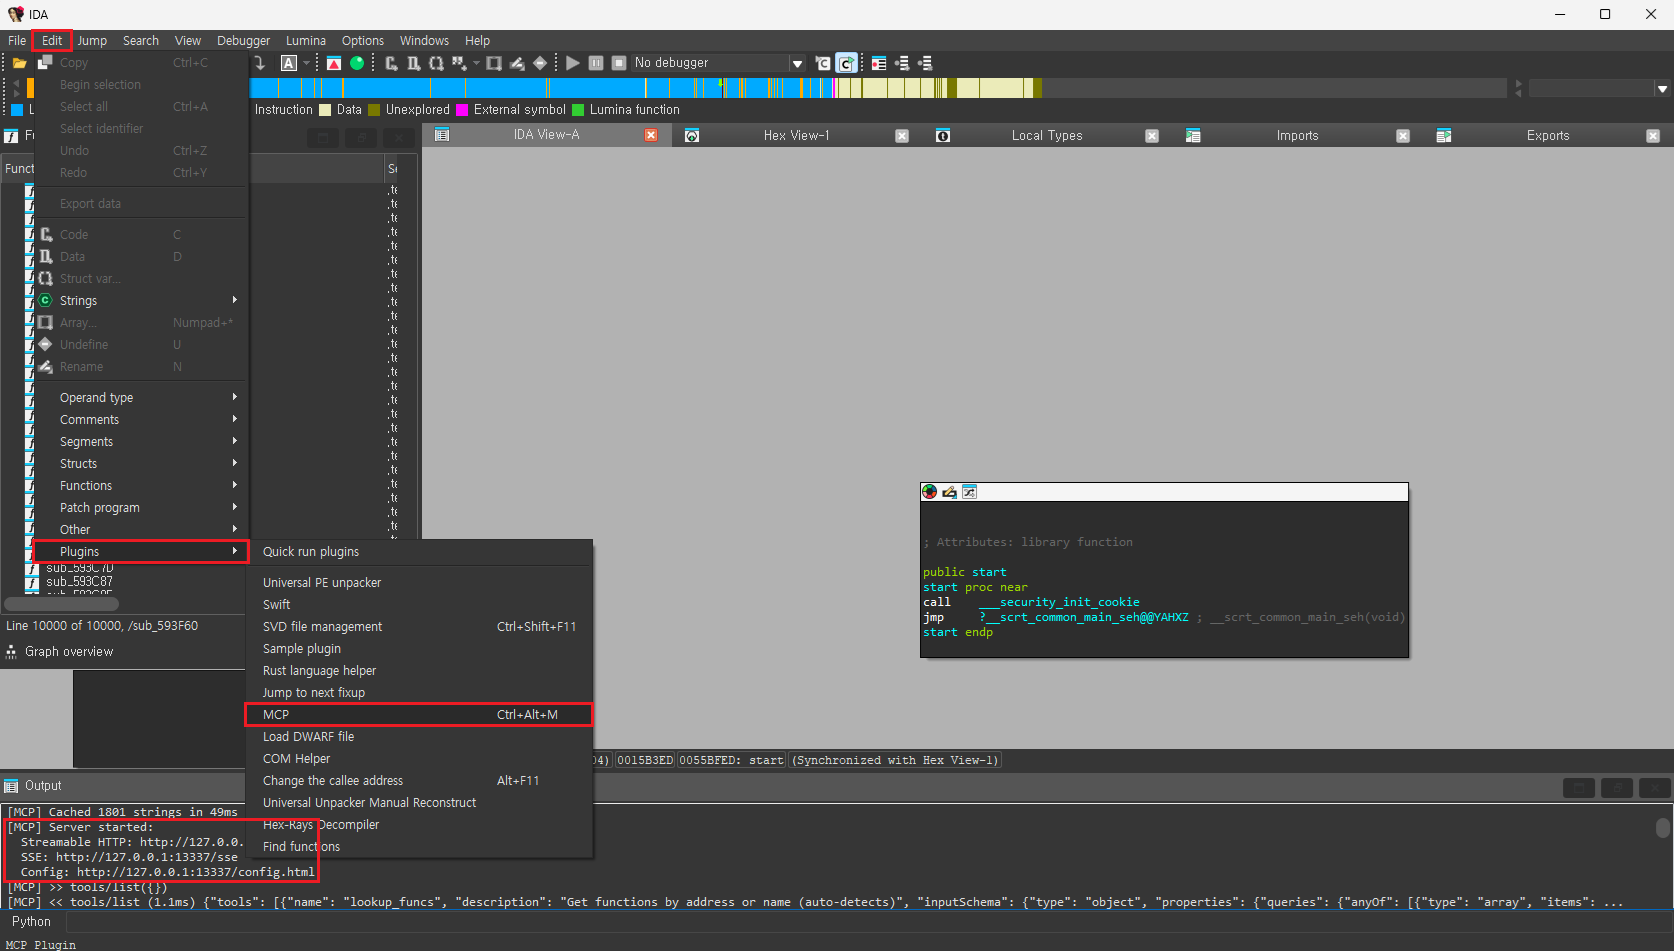Expand the Structs submenu
1674x951 pixels.
[141, 464]
